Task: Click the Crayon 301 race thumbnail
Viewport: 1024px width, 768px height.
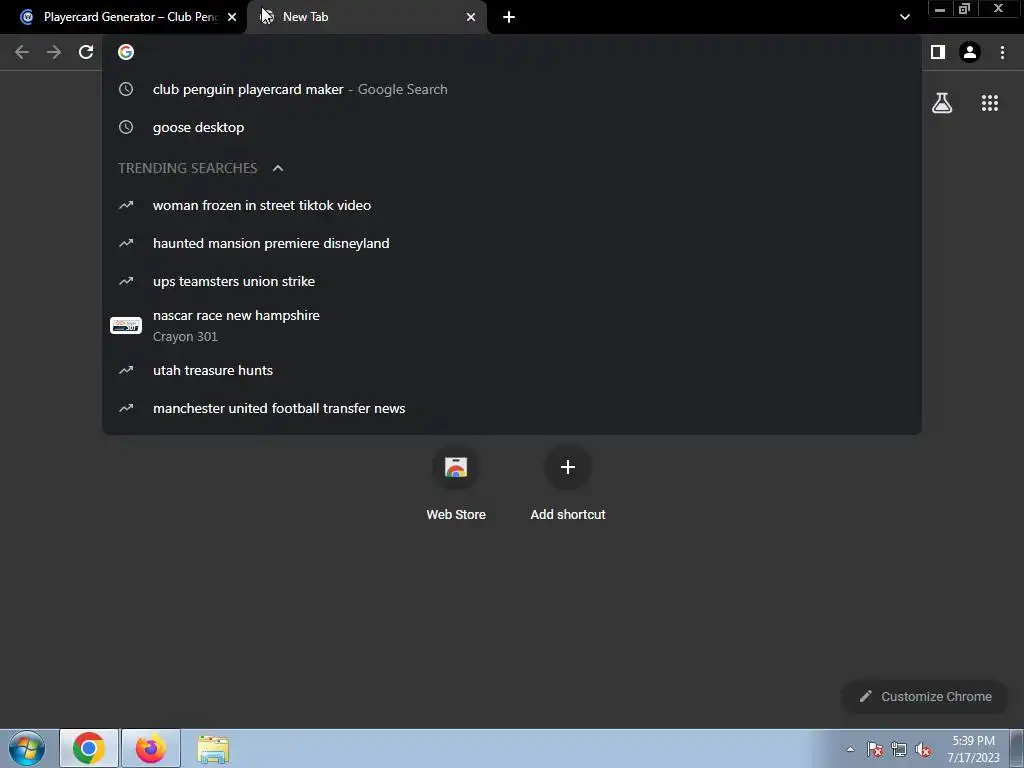Action: [x=126, y=325]
